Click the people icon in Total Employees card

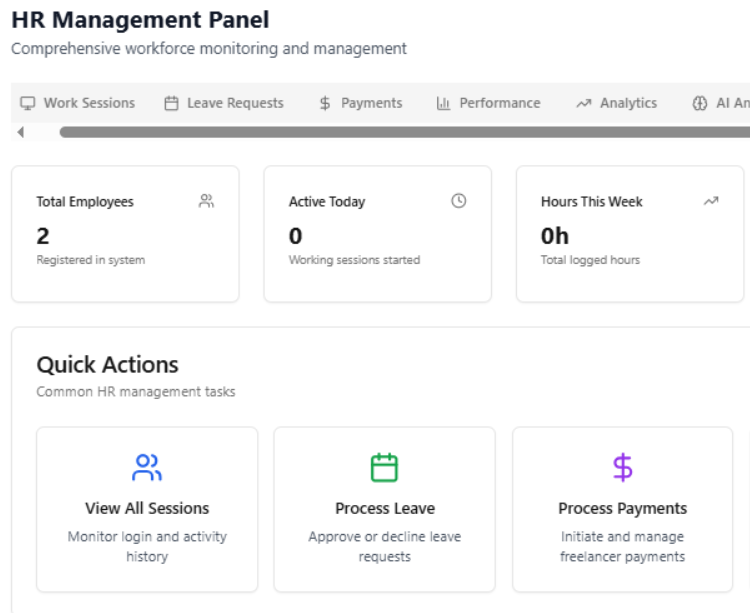point(207,201)
